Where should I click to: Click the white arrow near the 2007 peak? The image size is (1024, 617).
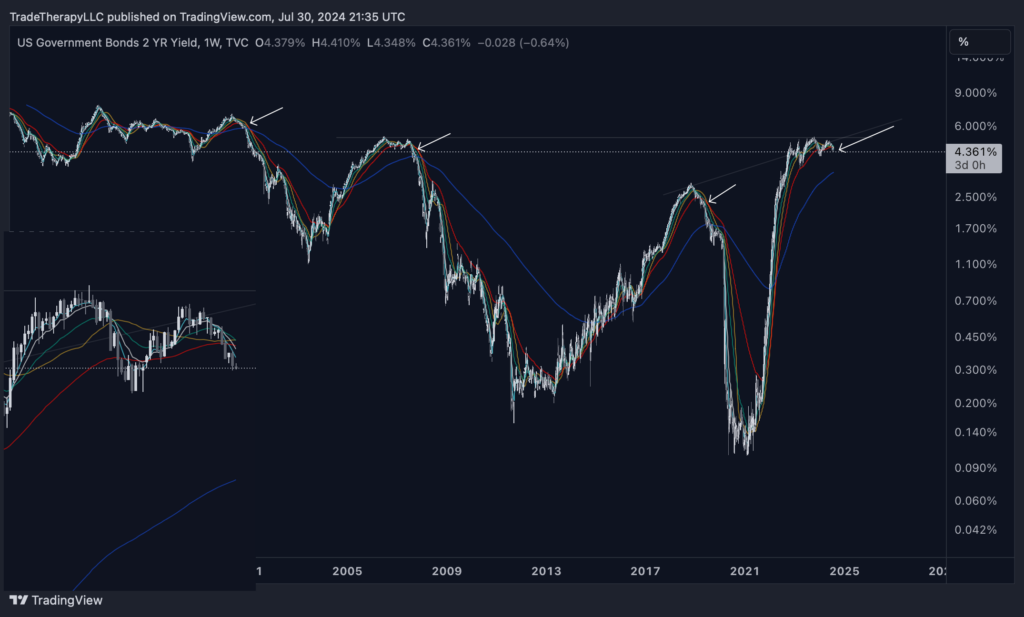click(433, 141)
